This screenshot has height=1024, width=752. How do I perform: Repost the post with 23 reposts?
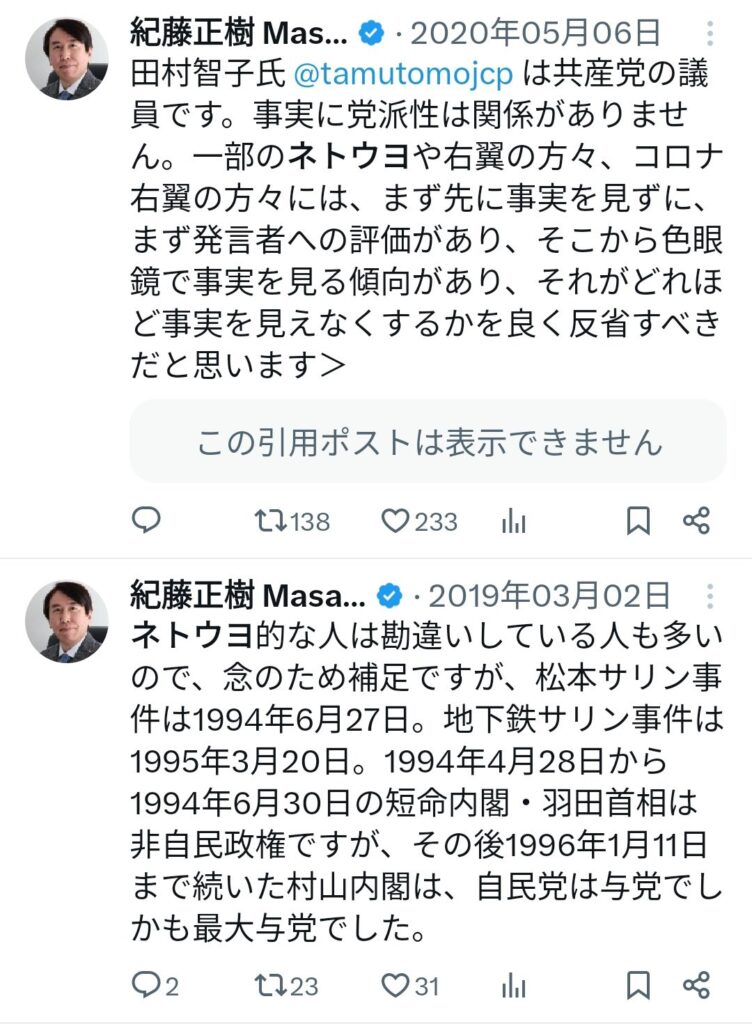[x=270, y=985]
